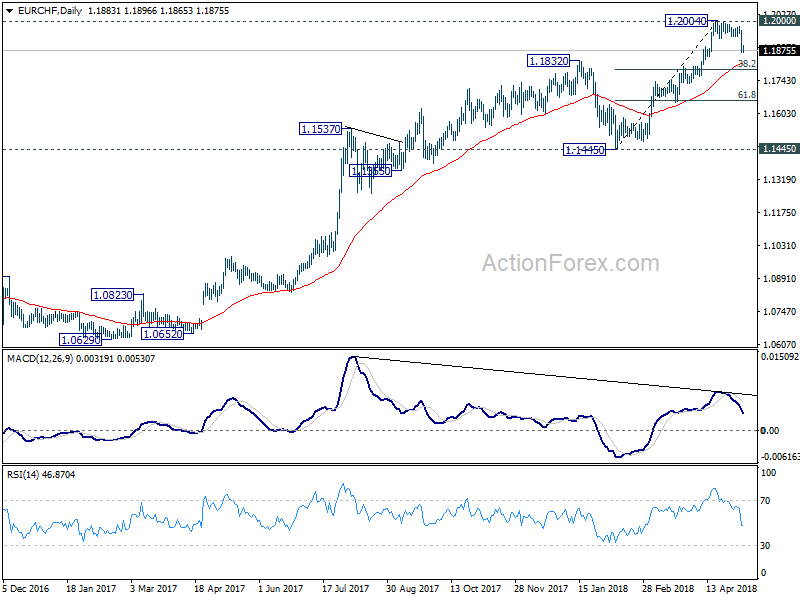Click the RSI(14) 46.8704 indicator label
Screen dimensions: 800x600
(x=41, y=474)
